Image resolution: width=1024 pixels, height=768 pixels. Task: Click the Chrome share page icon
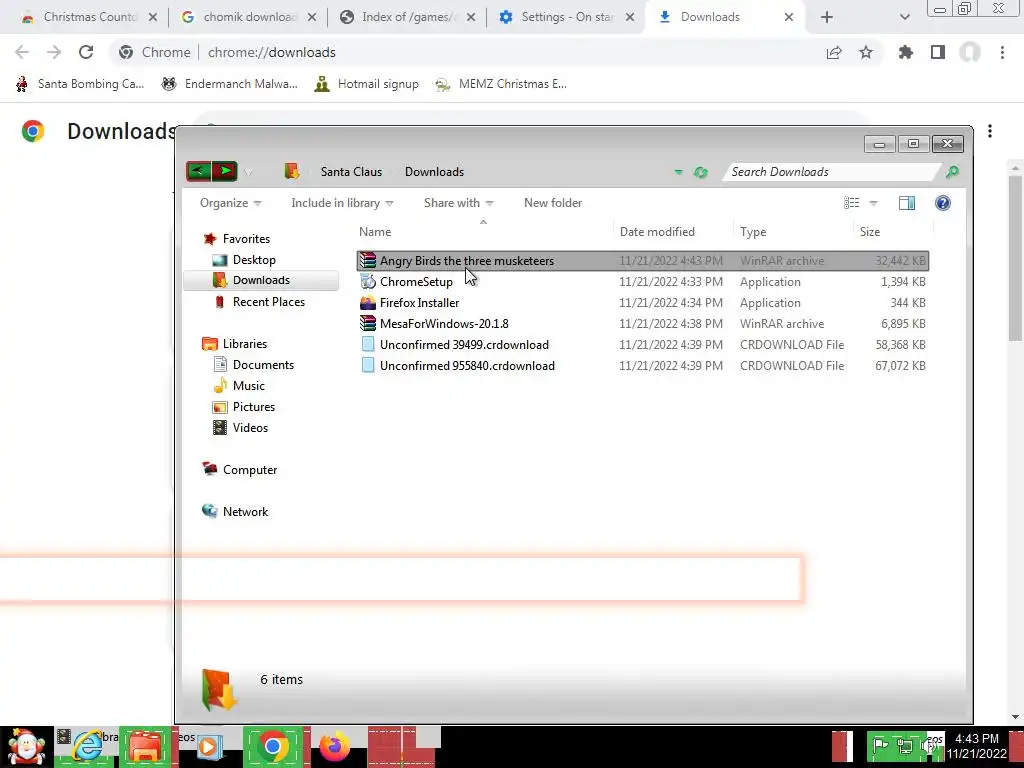pos(834,52)
